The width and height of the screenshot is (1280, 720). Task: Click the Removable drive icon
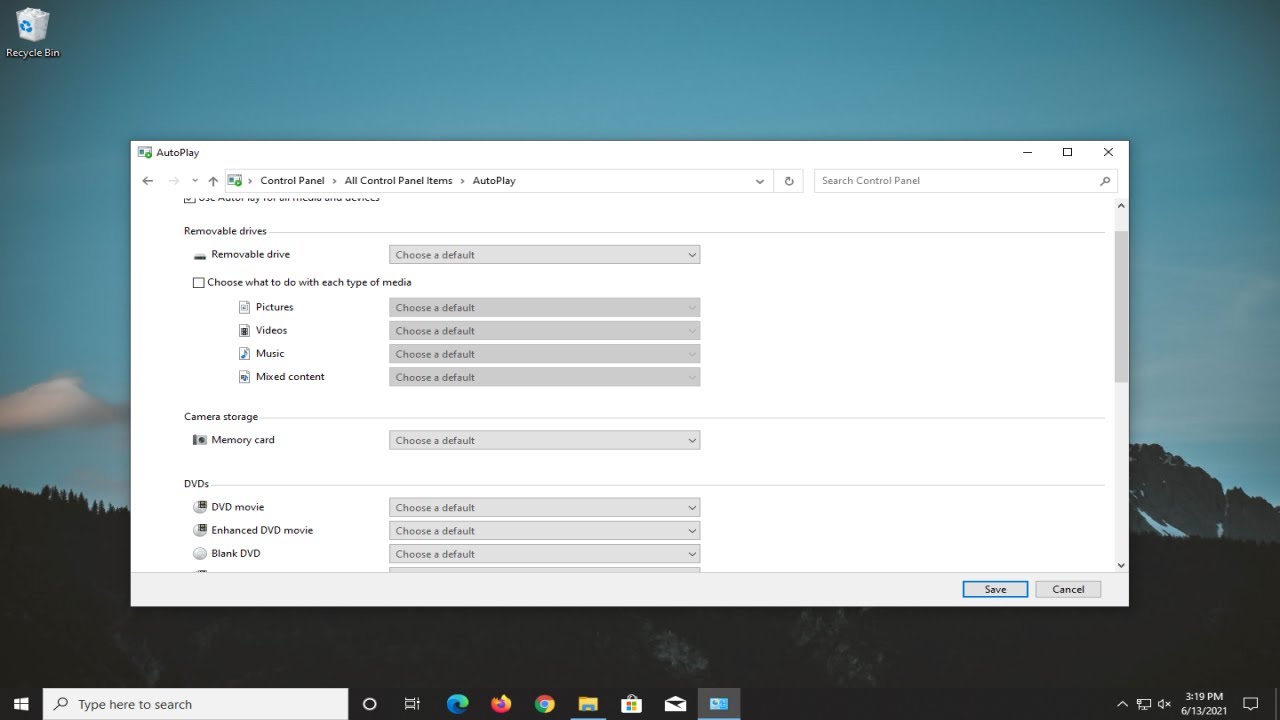(x=200, y=255)
